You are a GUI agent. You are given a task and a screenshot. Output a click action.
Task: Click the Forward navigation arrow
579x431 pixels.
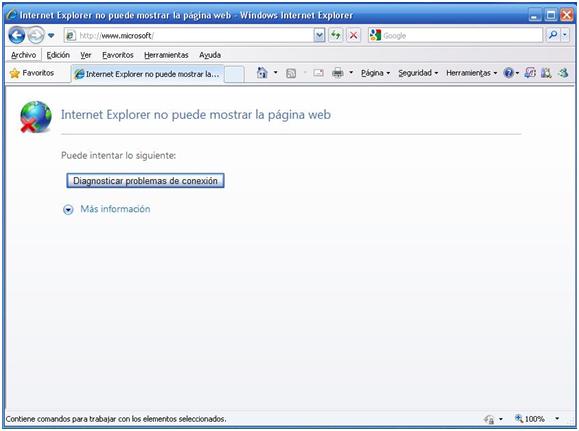[x=35, y=35]
